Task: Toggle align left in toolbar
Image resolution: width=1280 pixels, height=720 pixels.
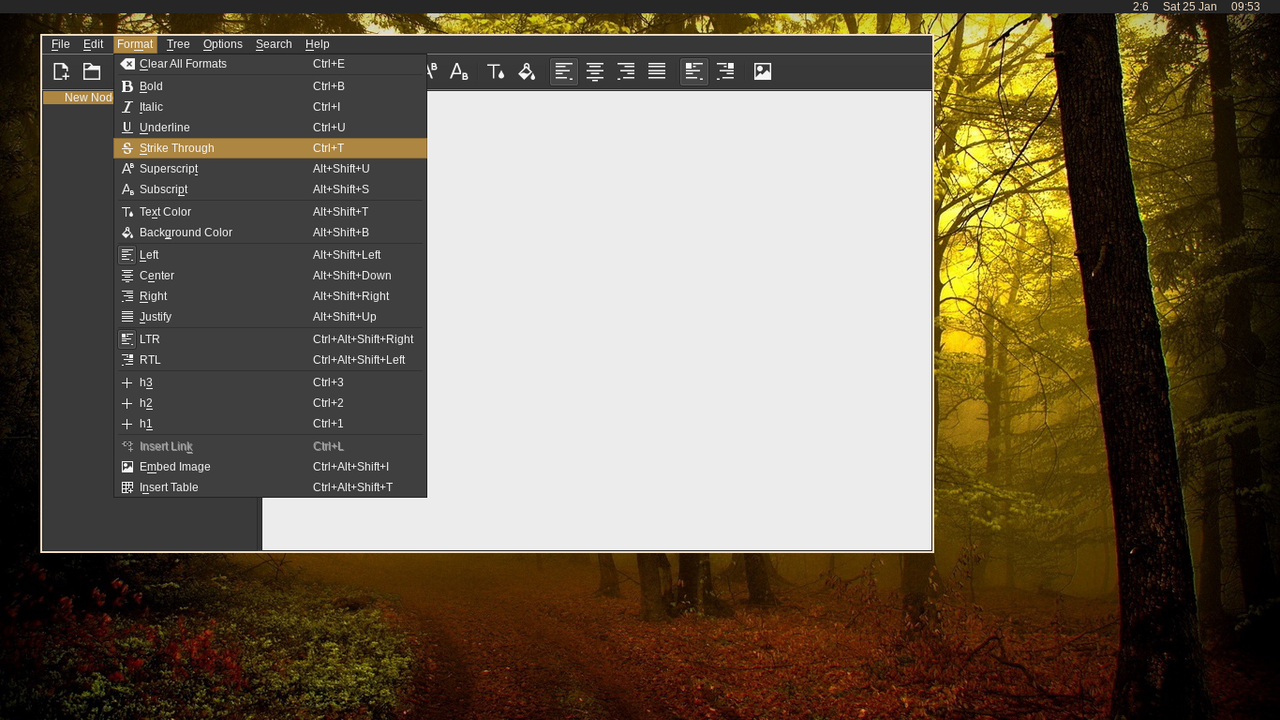Action: tap(564, 71)
